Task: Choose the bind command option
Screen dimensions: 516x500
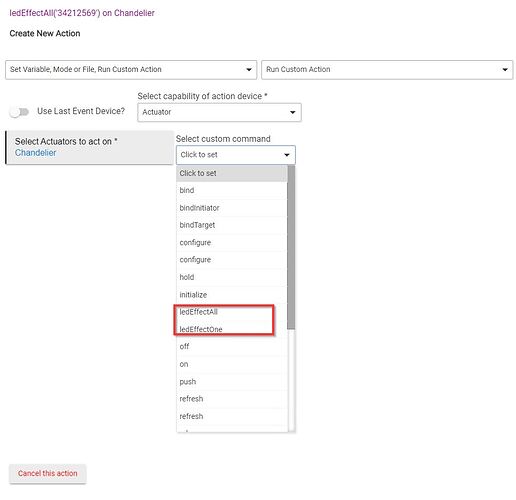Action: [x=231, y=190]
